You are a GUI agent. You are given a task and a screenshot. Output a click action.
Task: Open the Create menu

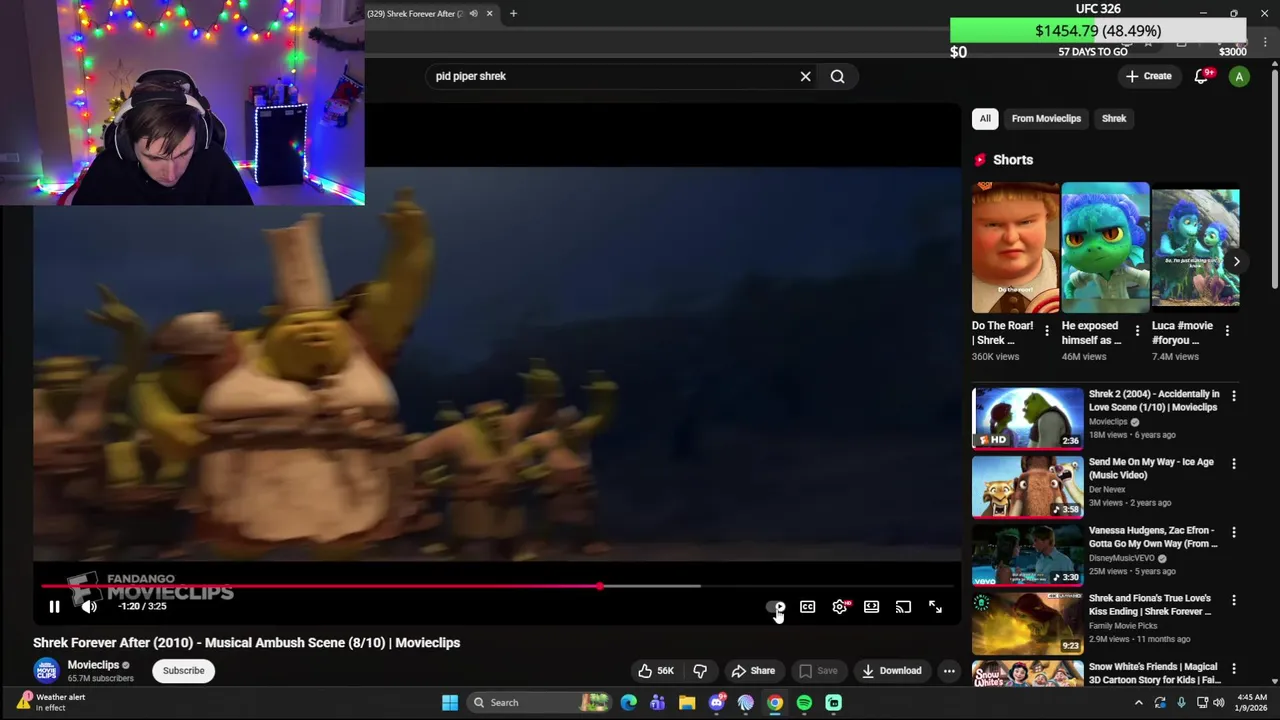click(1148, 76)
